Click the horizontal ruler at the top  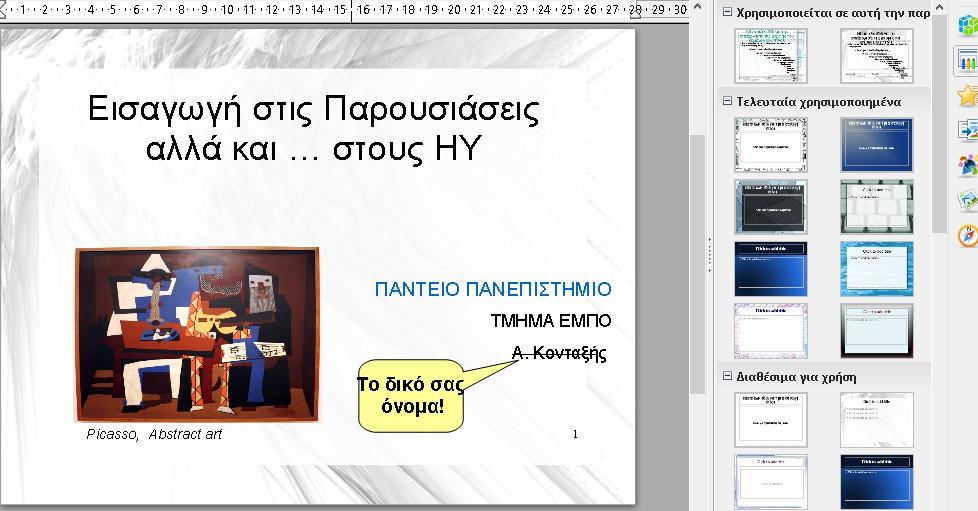click(x=344, y=9)
